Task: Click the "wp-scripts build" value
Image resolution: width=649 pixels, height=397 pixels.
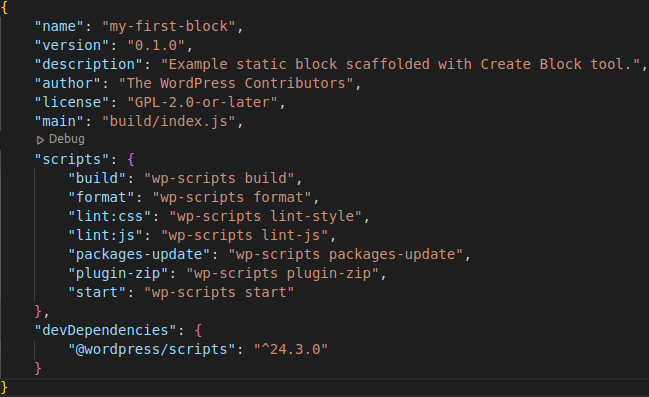Action: [219, 179]
